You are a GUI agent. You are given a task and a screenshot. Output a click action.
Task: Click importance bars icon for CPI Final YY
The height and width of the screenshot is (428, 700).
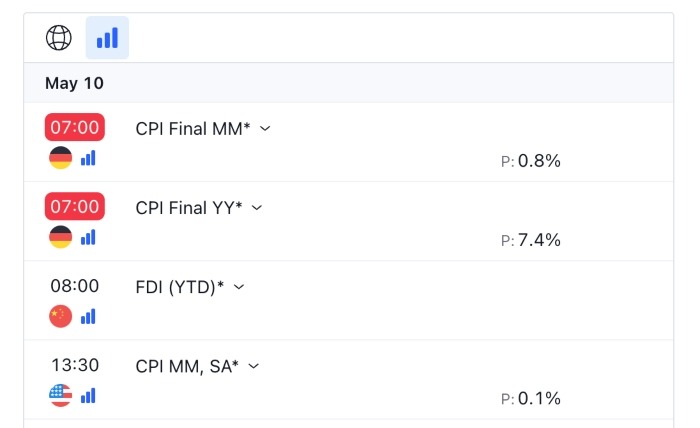[88, 237]
